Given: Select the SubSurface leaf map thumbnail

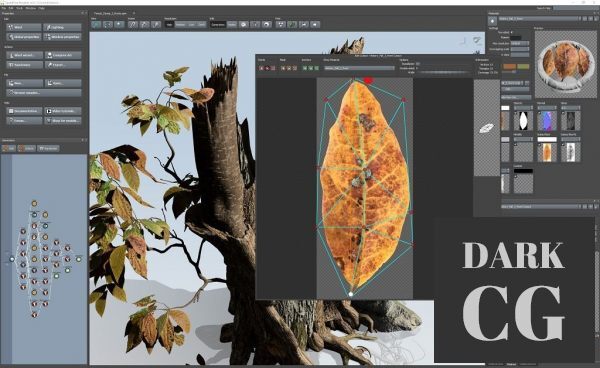Looking at the screenshot, I should pyautogui.click(x=547, y=152).
